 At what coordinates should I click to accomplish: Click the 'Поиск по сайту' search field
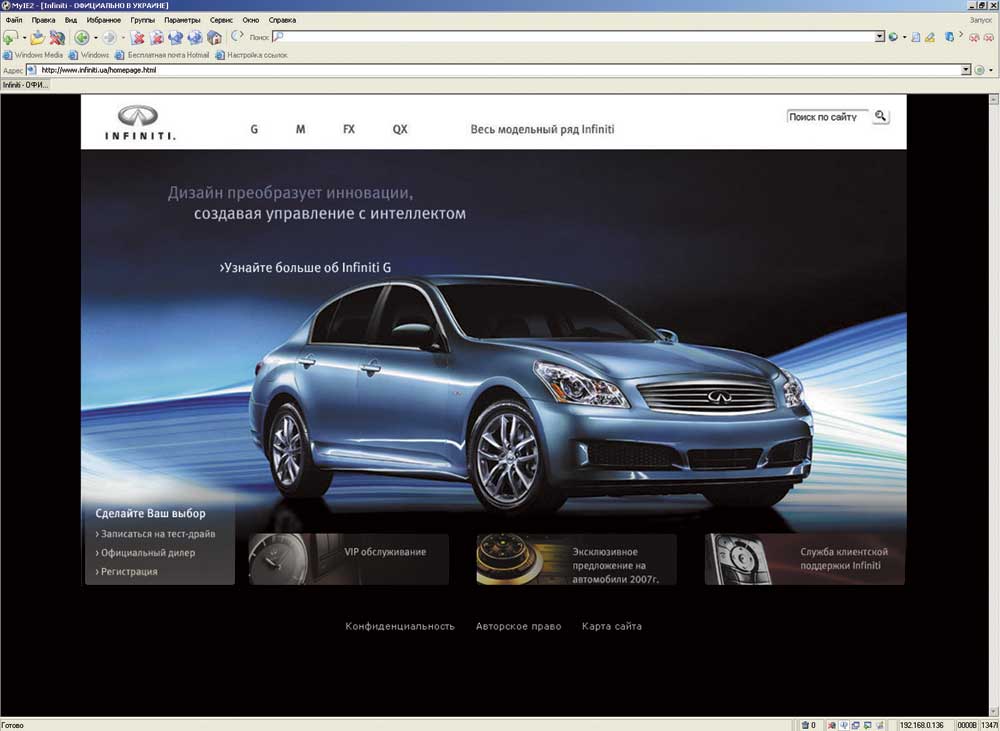826,117
